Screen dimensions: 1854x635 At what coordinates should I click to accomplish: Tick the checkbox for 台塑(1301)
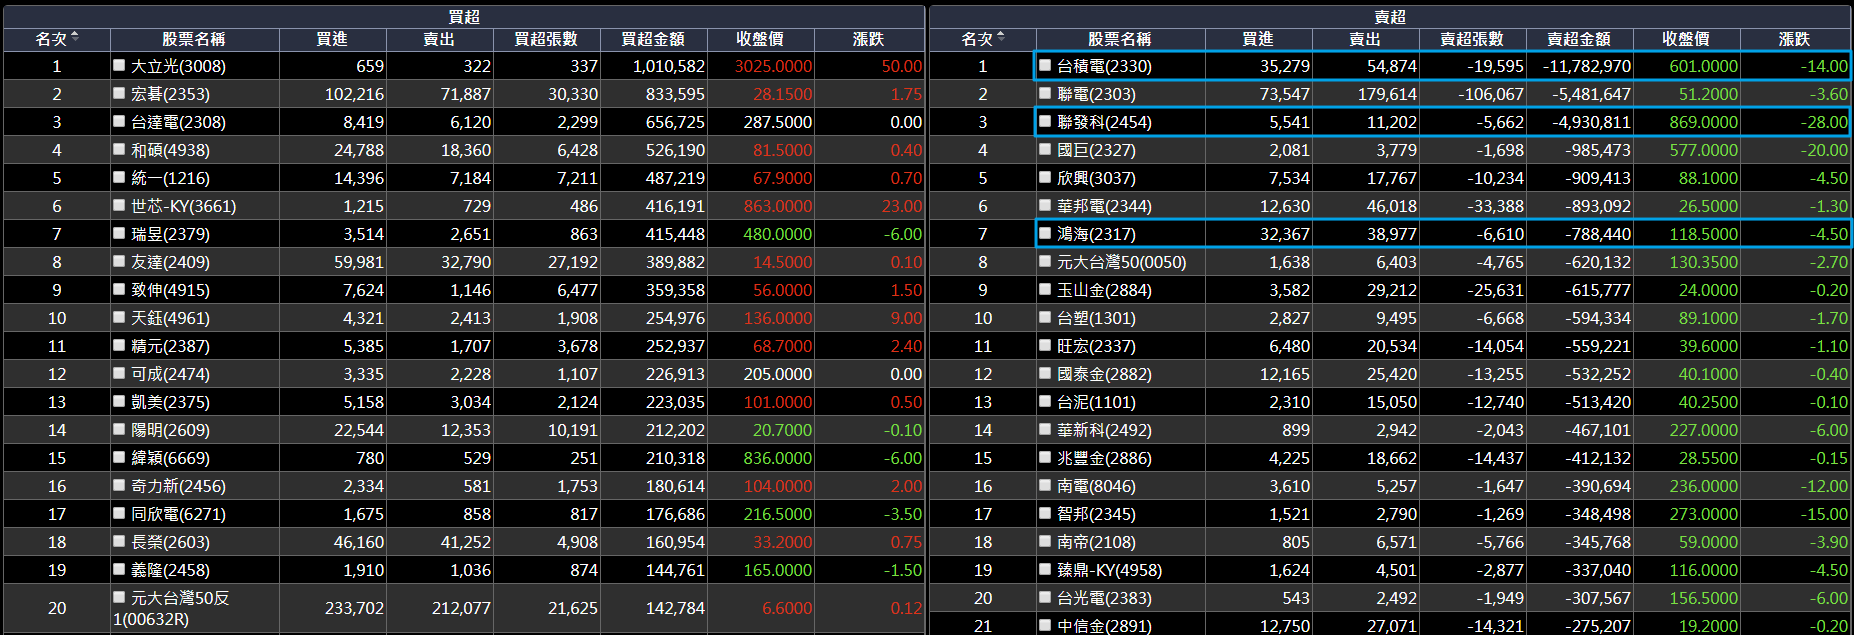[x=1045, y=317]
